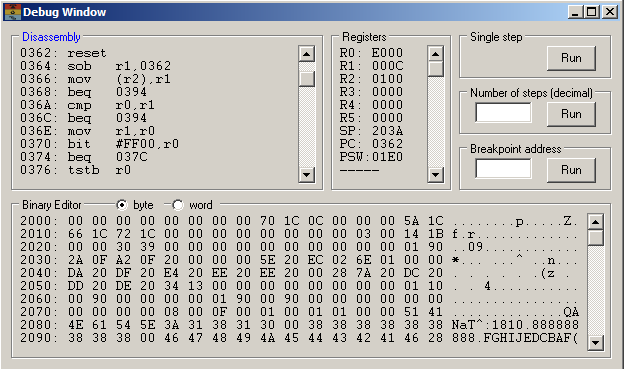This screenshot has height=369, width=624.
Task: Click Disassembly scrollbar up arrow
Action: (306, 54)
